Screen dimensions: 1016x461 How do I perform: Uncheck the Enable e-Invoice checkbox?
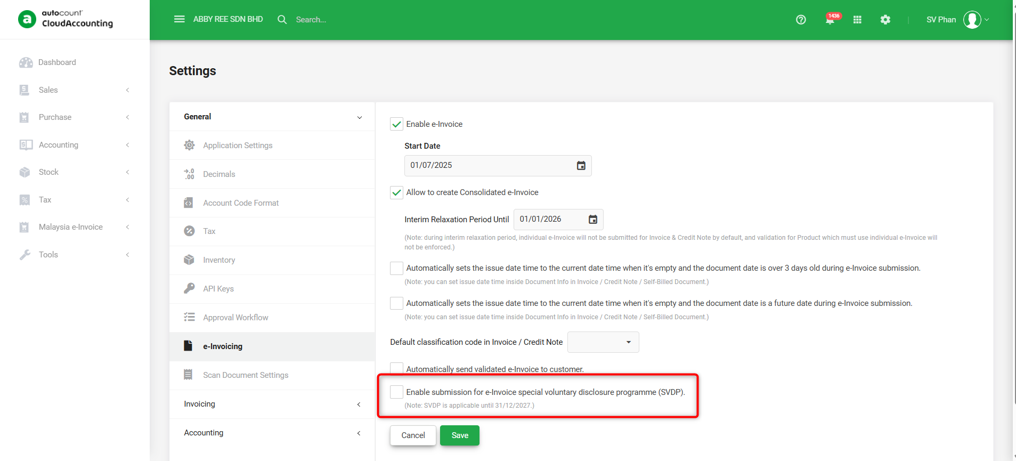pyautogui.click(x=397, y=124)
